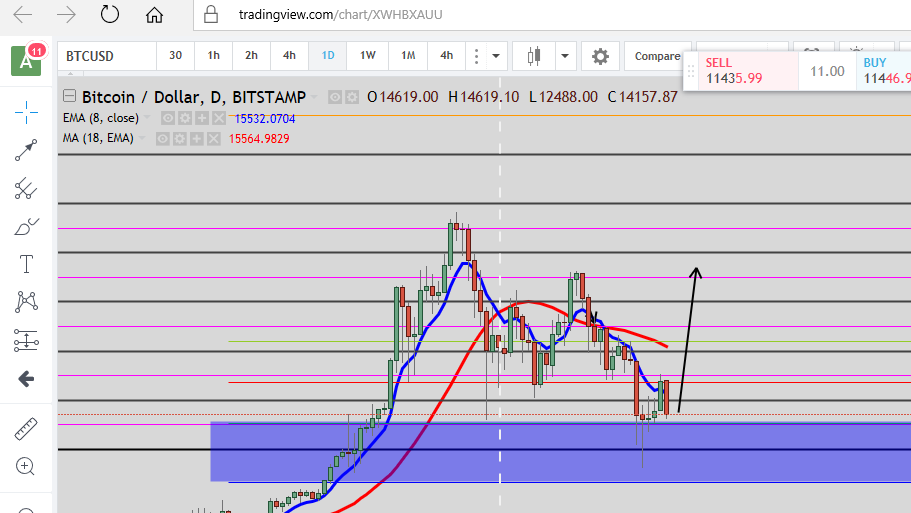The width and height of the screenshot is (911, 513).
Task: Click the browser back arrow
Action: [x=23, y=15]
